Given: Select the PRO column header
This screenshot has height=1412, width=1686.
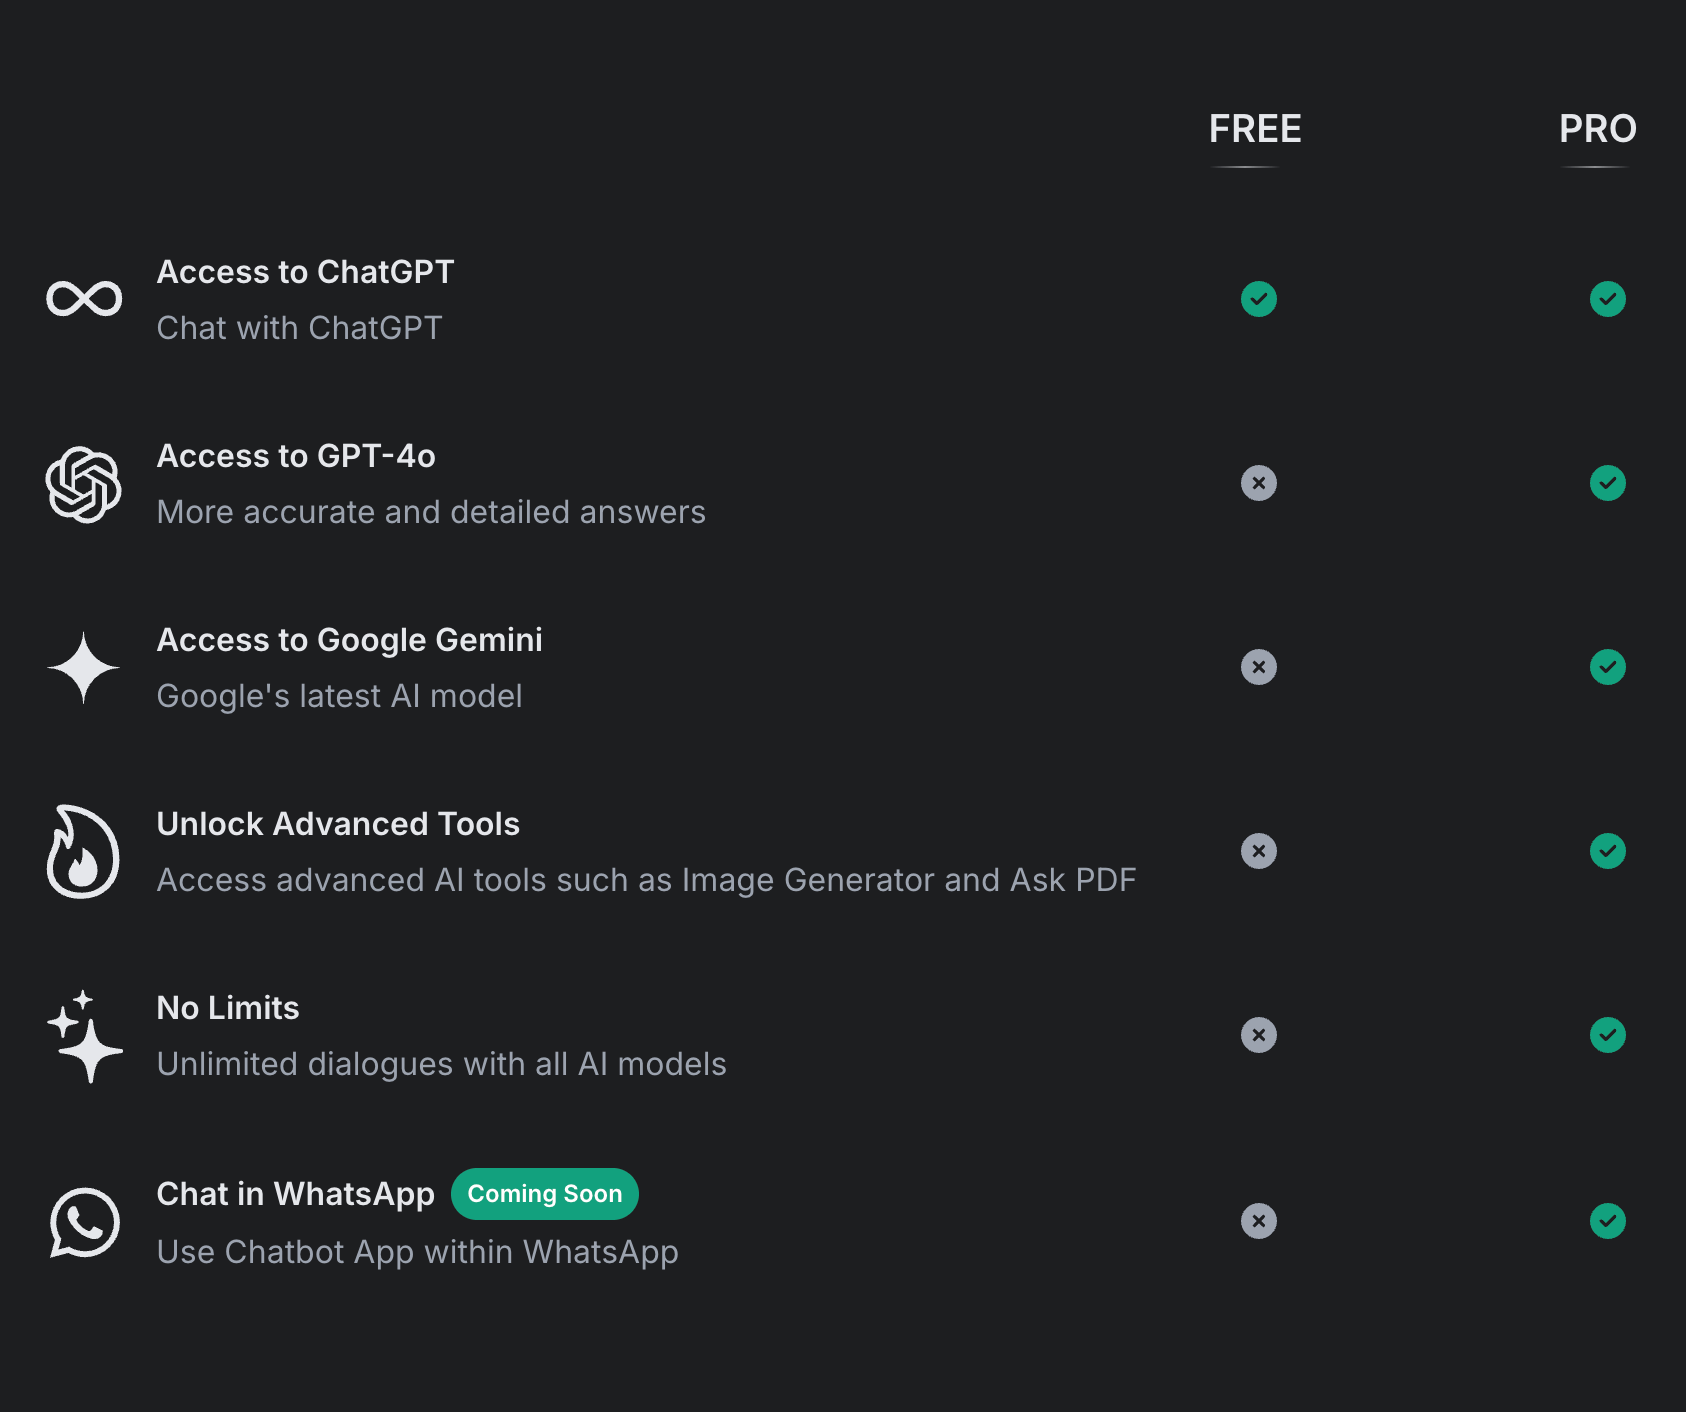Looking at the screenshot, I should (1597, 129).
